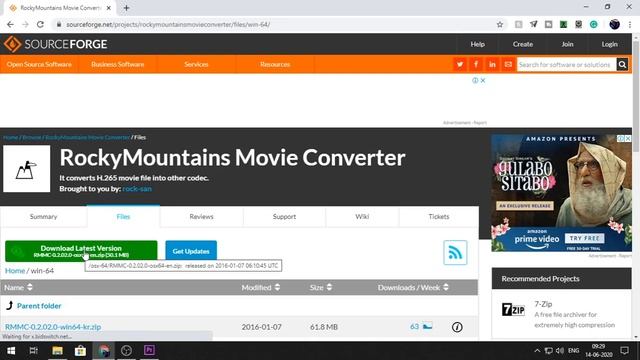Sort files by Name column
The width and height of the screenshot is (640, 360).
tap(18, 287)
